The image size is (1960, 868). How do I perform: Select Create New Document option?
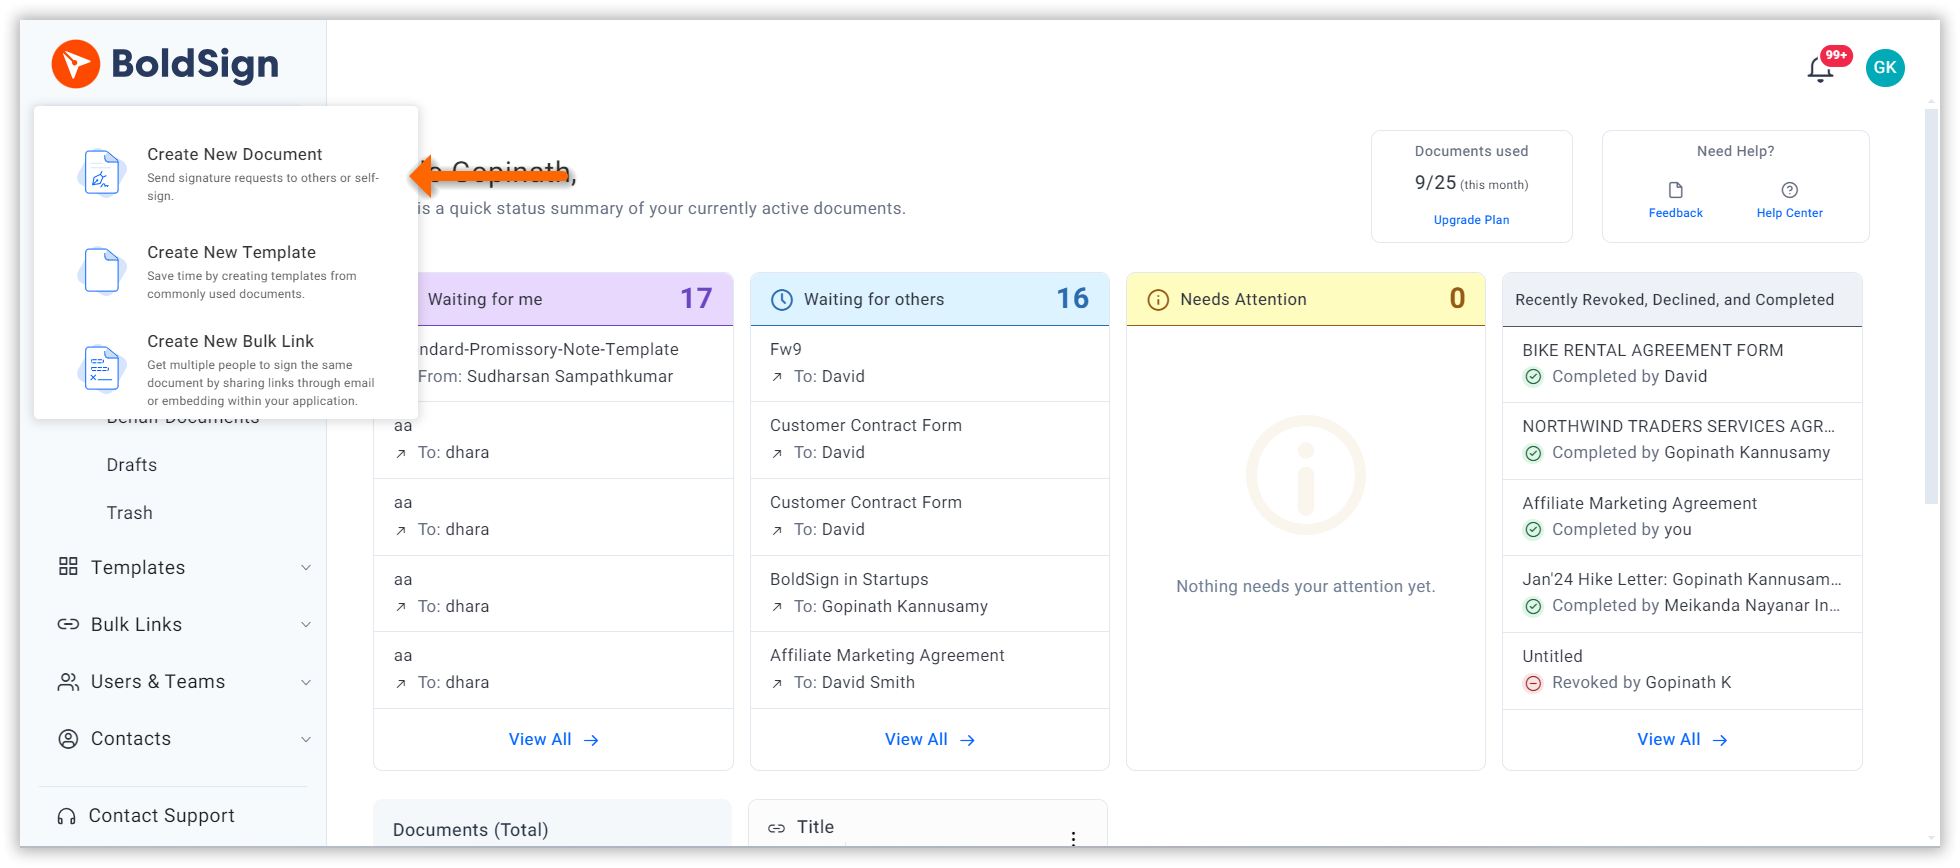pyautogui.click(x=226, y=173)
